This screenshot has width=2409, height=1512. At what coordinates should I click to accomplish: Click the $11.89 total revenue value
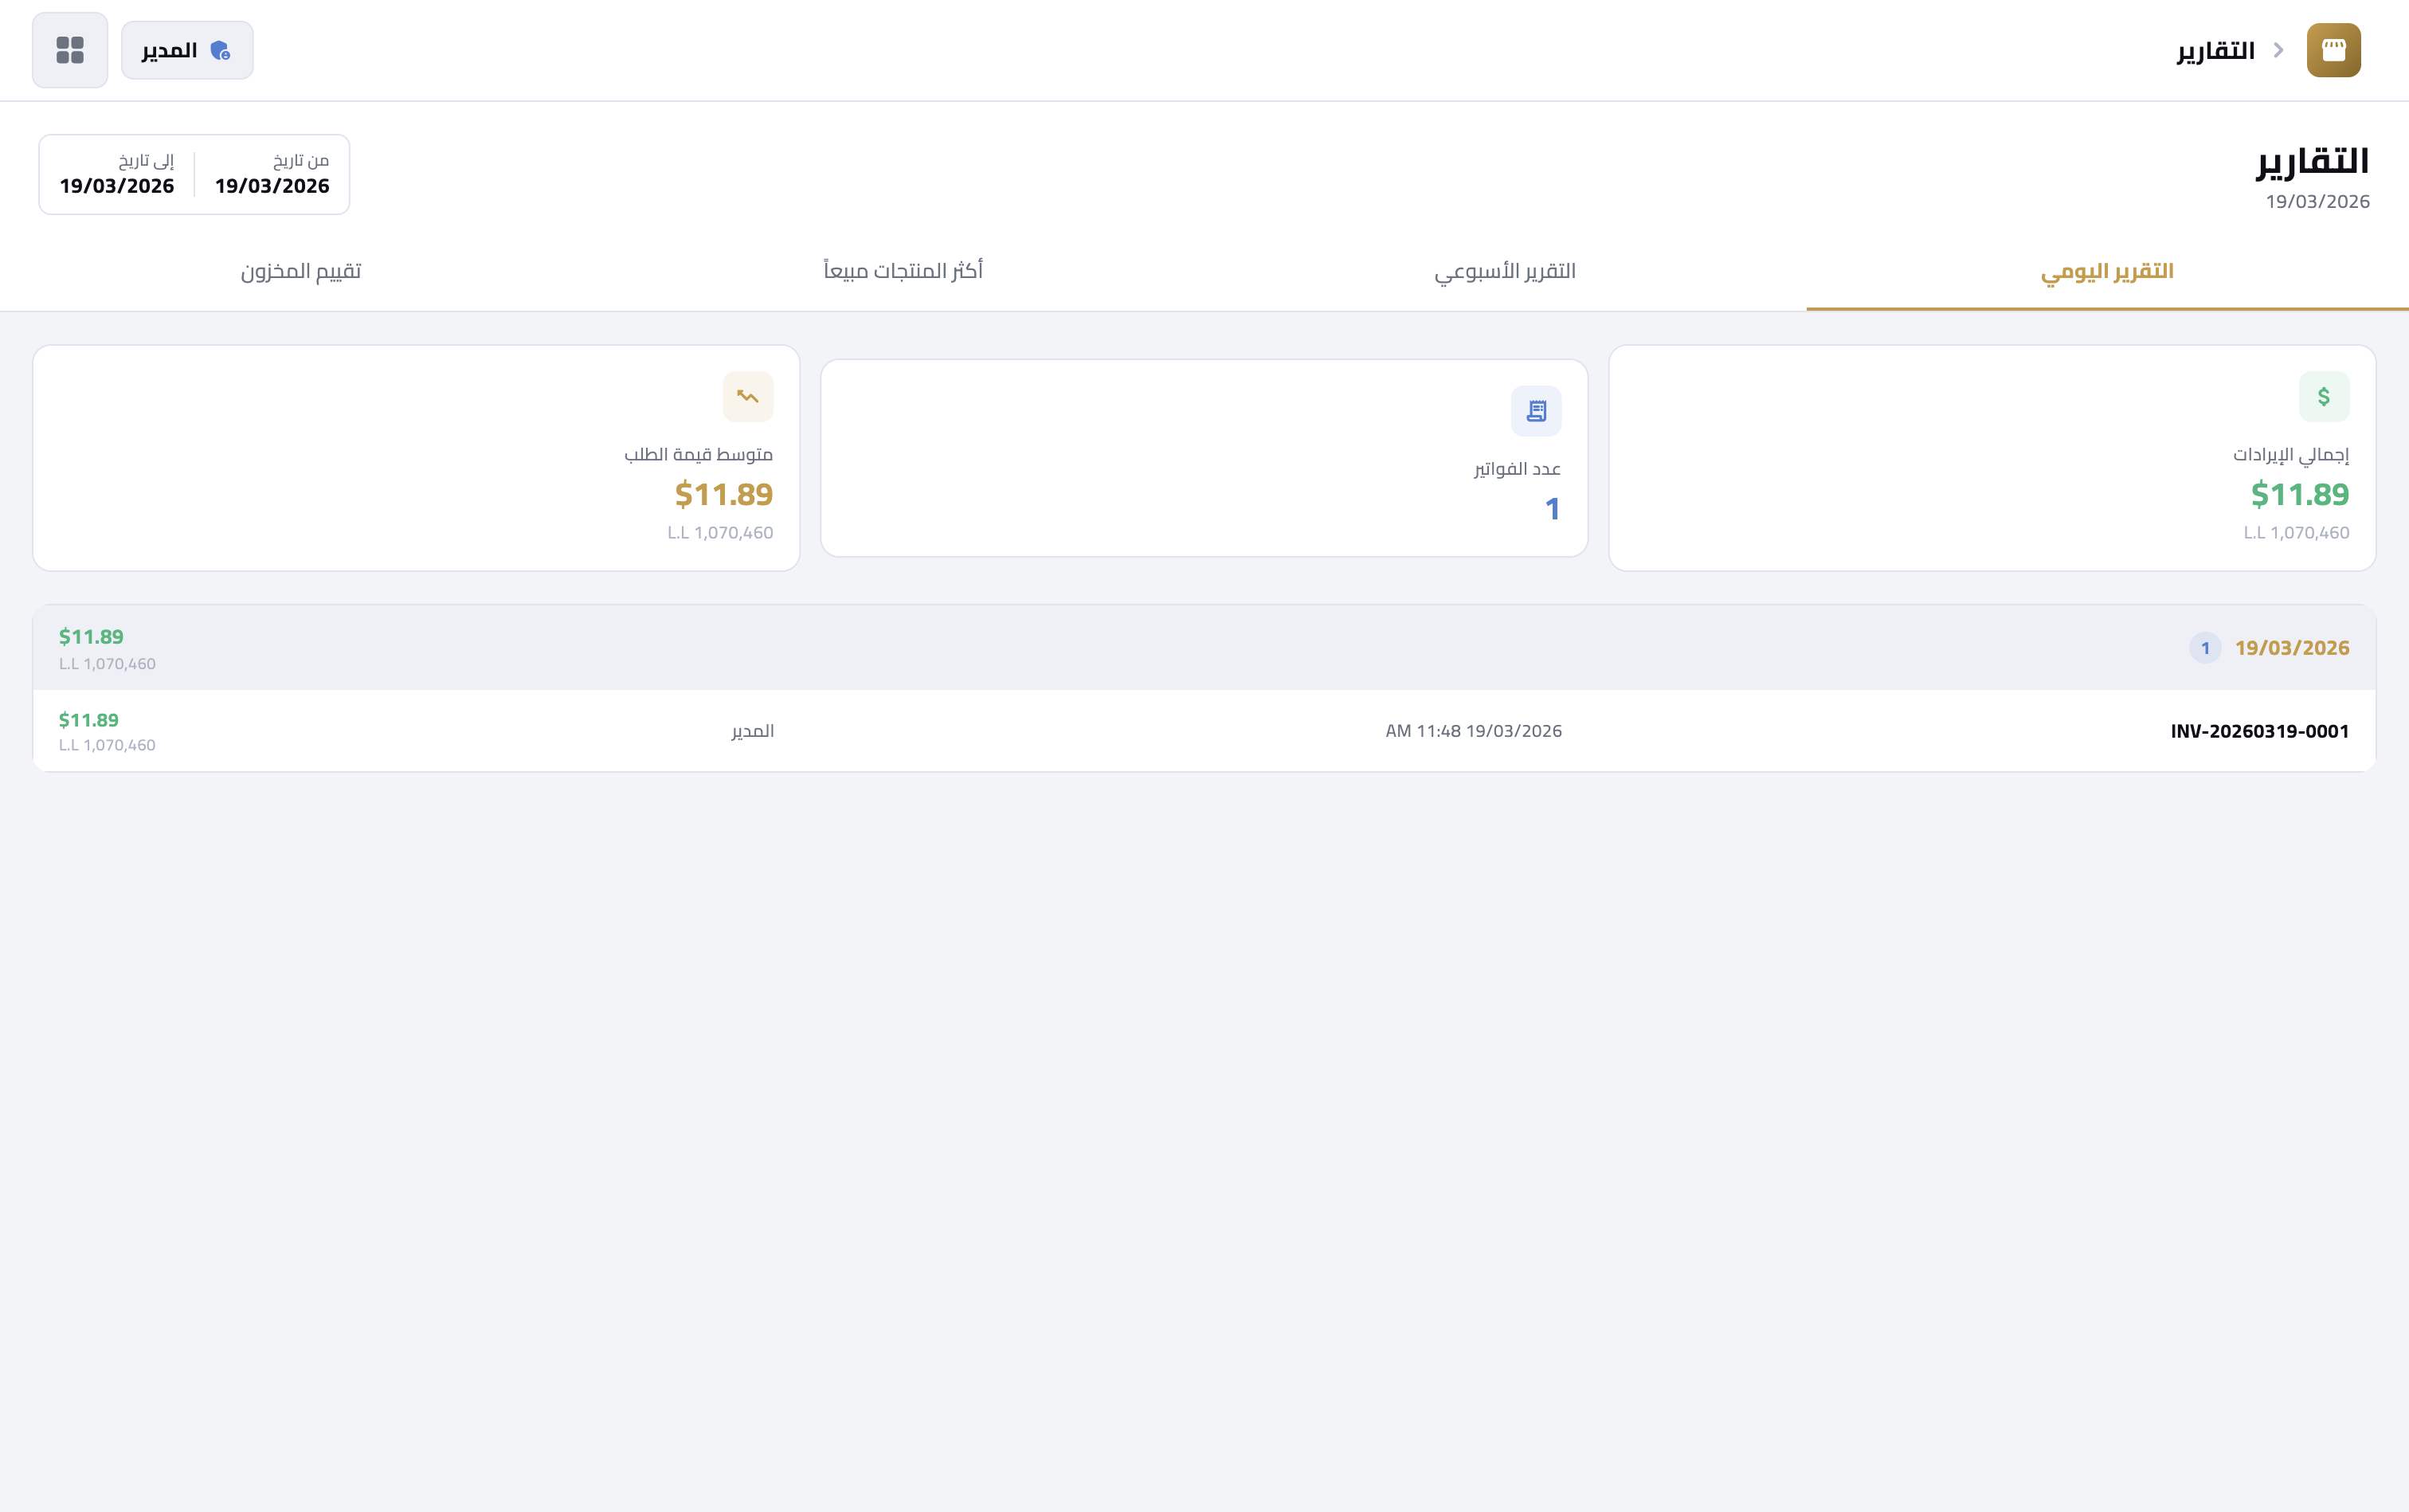point(2300,494)
